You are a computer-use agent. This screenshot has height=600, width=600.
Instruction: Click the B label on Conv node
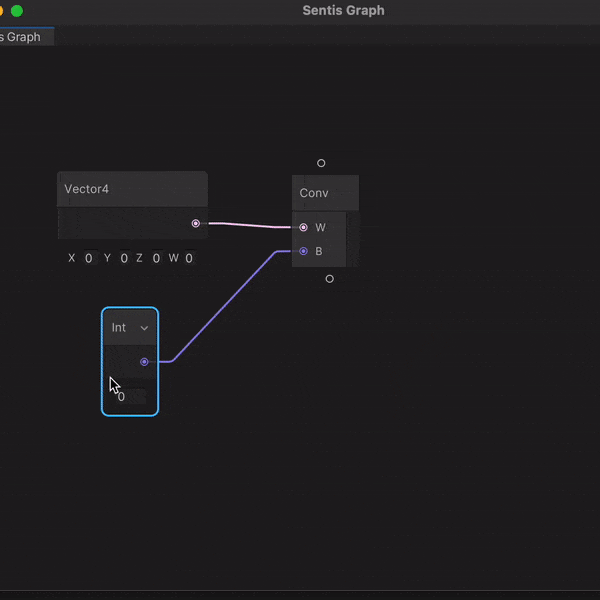(x=318, y=251)
